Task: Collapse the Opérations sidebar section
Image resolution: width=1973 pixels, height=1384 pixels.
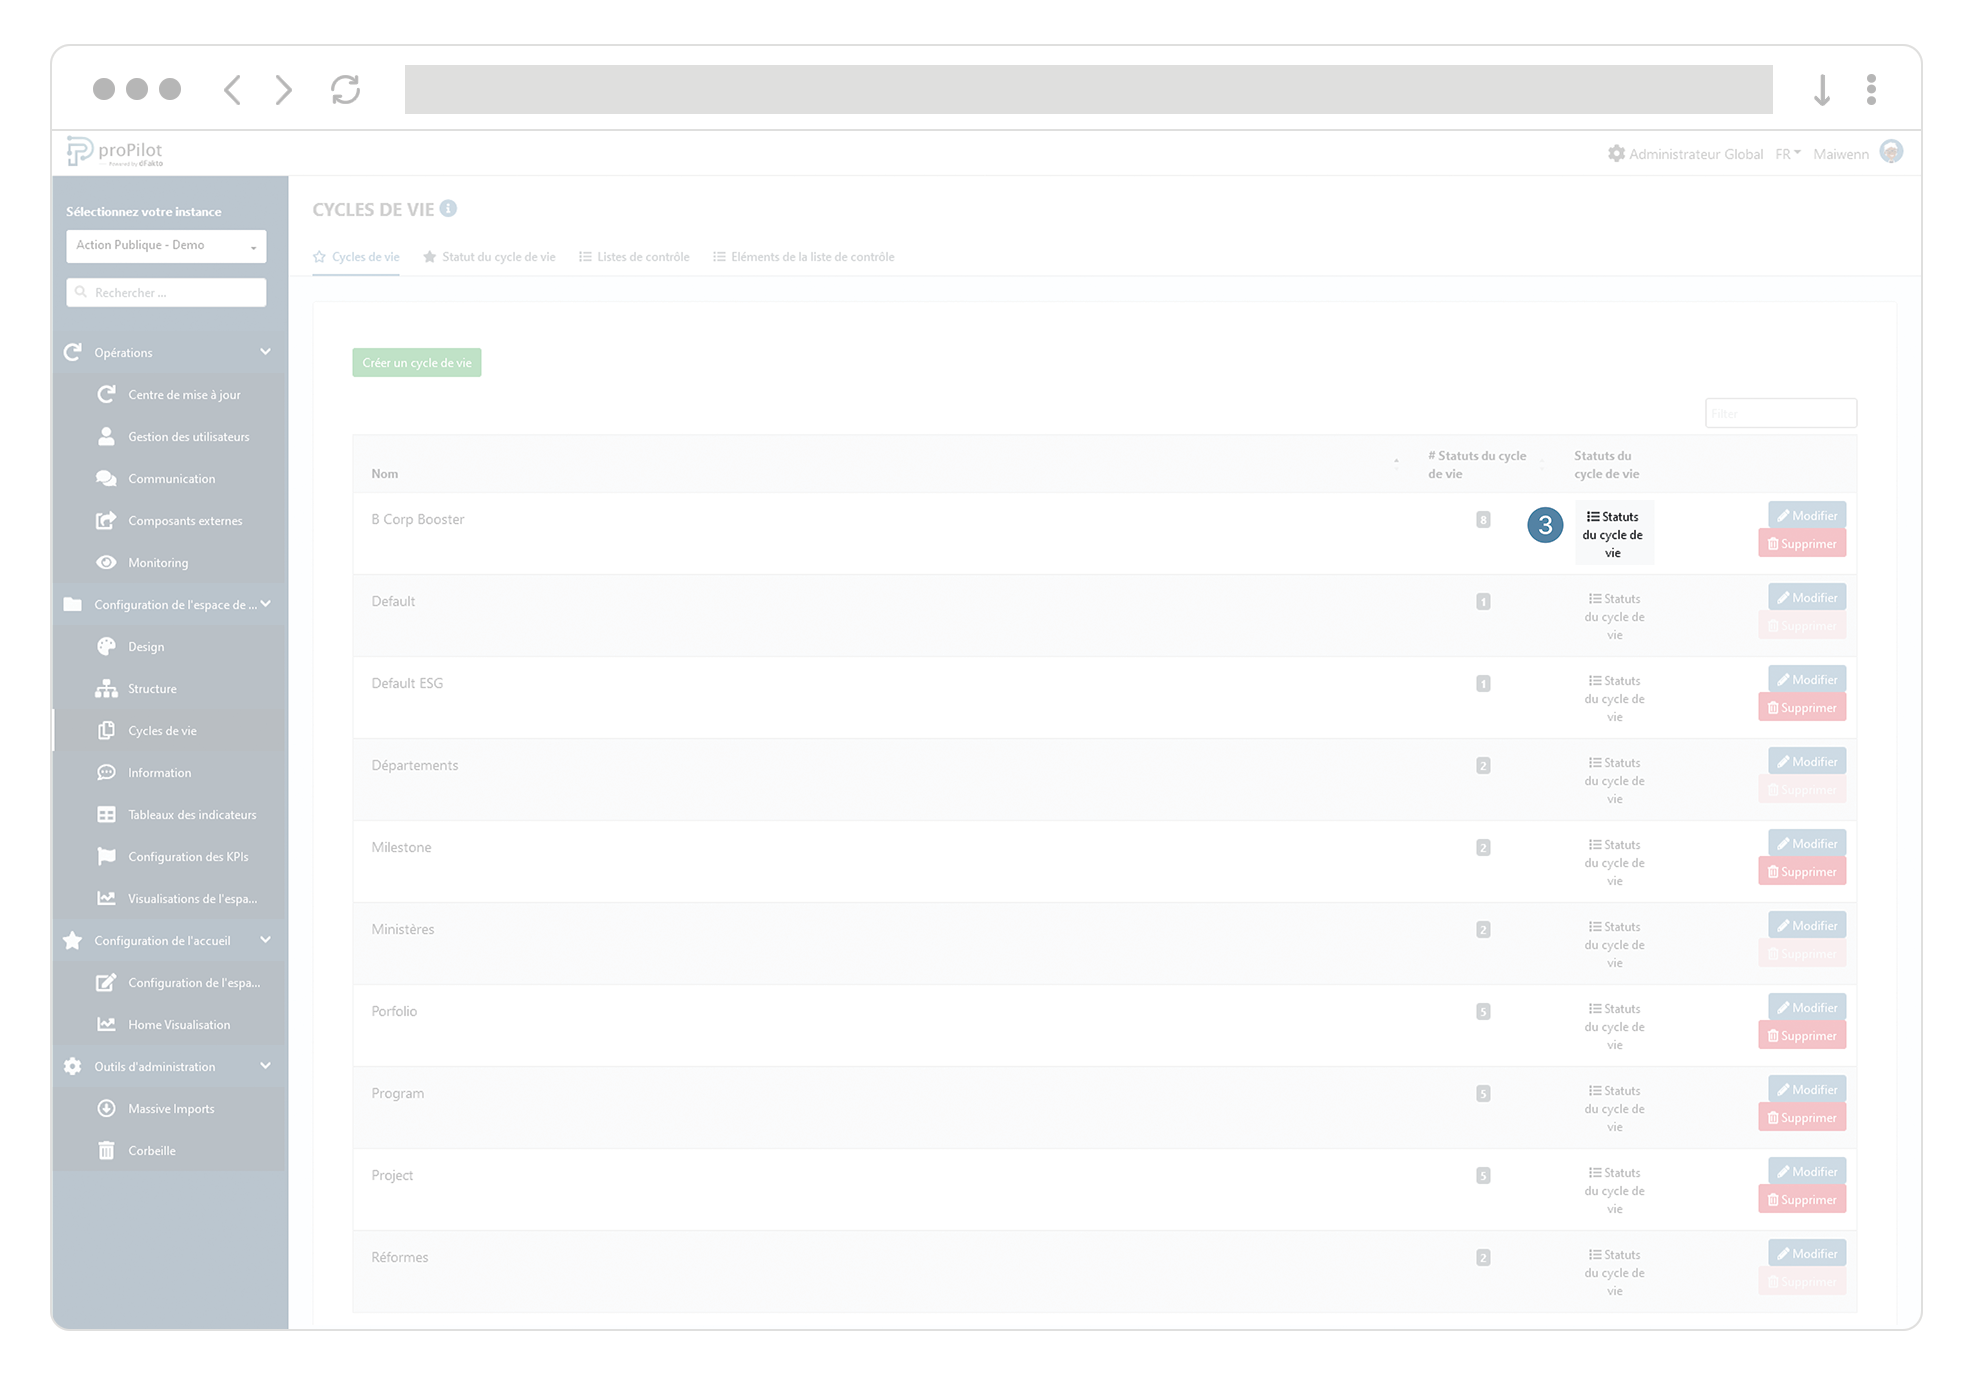Action: (265, 352)
